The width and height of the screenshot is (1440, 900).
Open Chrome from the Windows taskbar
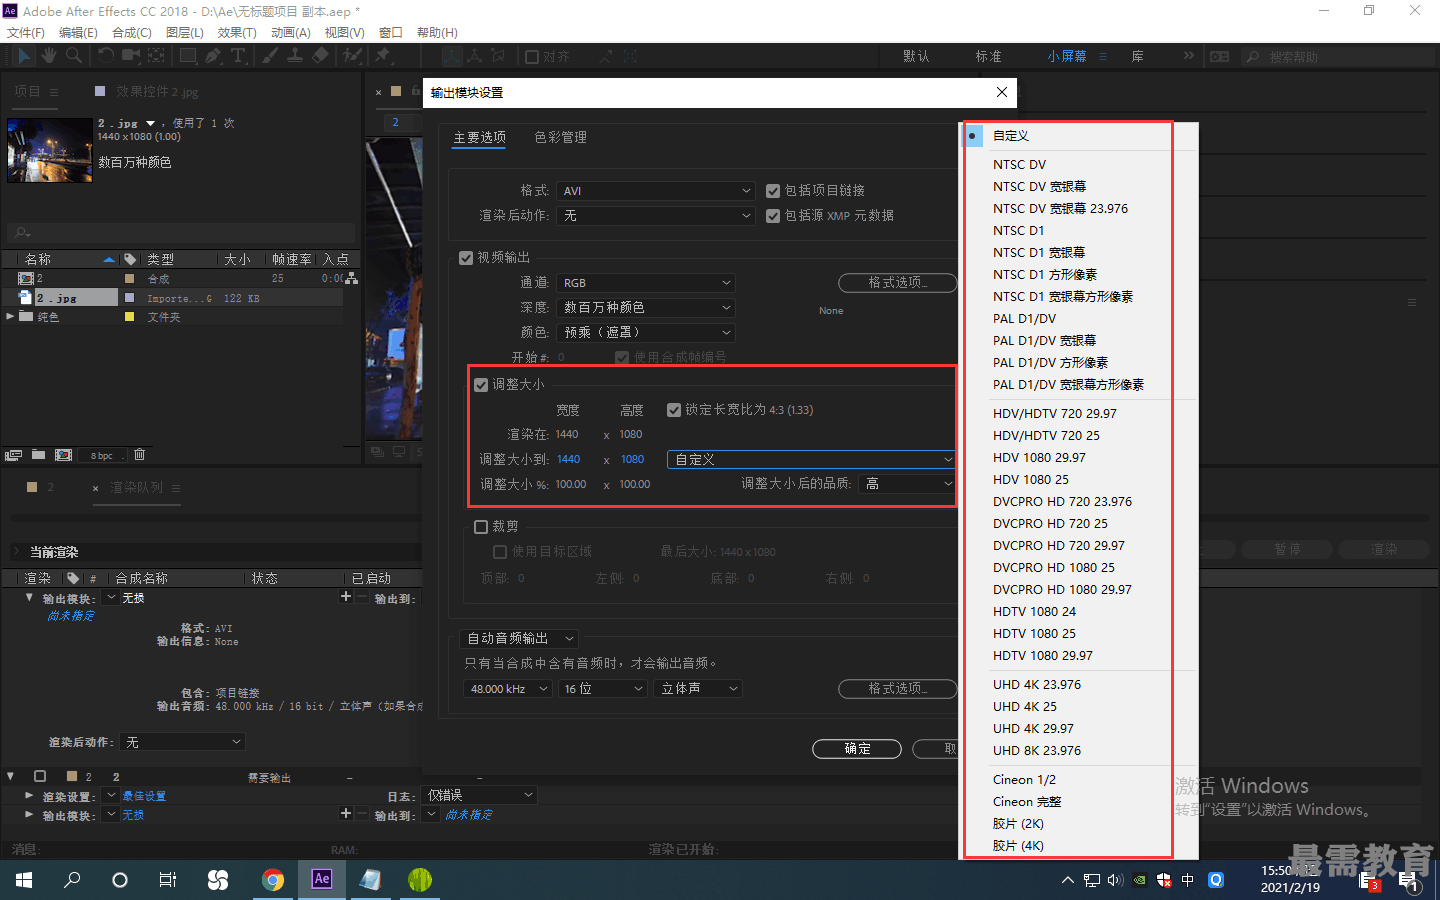click(272, 880)
